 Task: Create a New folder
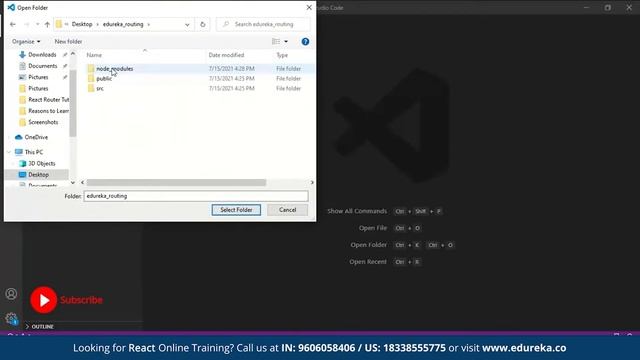[68, 42]
